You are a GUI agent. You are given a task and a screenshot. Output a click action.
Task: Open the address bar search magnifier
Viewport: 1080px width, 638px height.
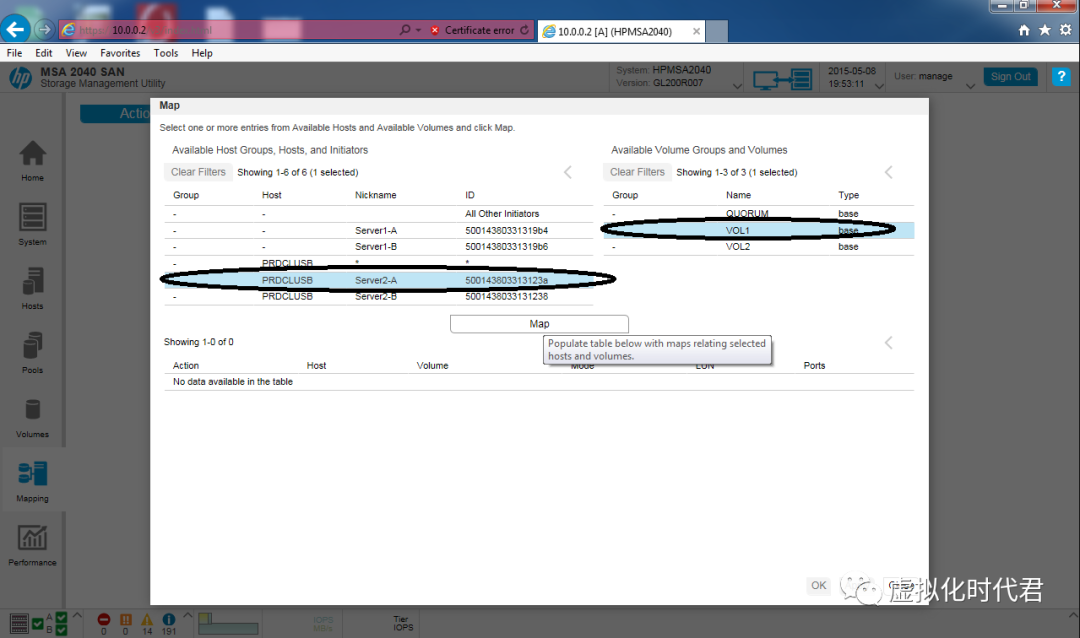point(405,30)
